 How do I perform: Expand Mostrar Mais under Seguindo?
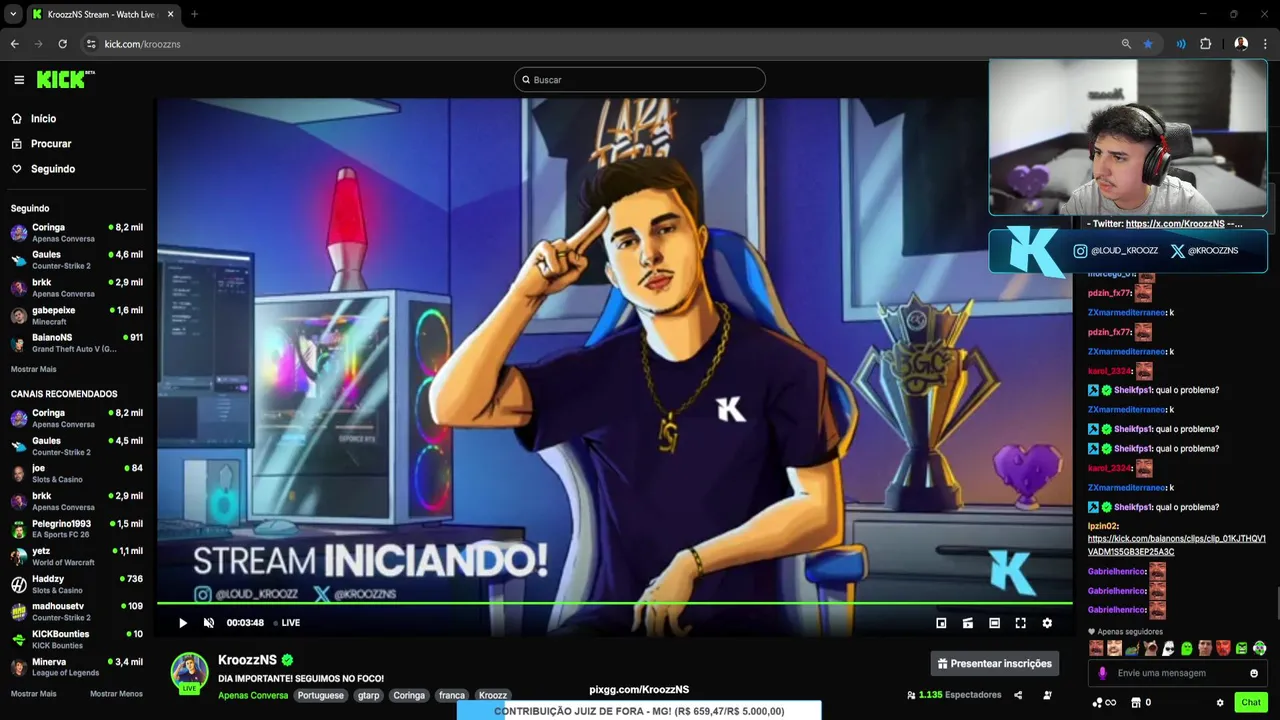(x=33, y=369)
